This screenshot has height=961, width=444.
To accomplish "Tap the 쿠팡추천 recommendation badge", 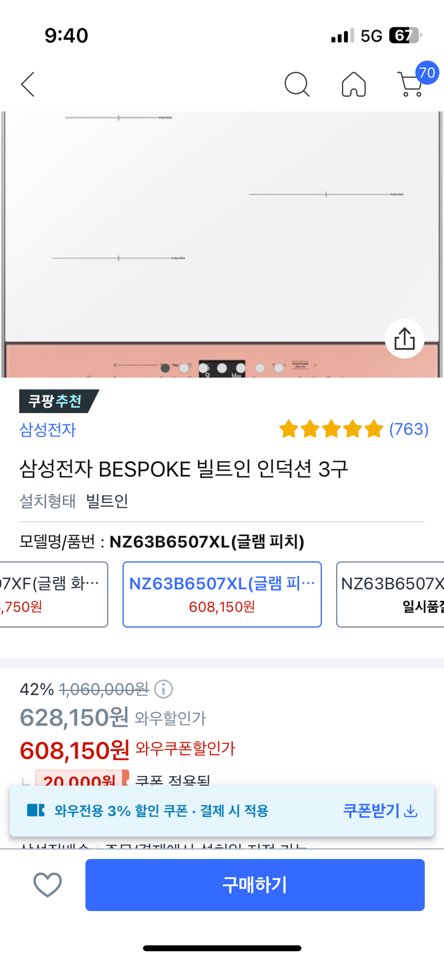I will tap(59, 401).
